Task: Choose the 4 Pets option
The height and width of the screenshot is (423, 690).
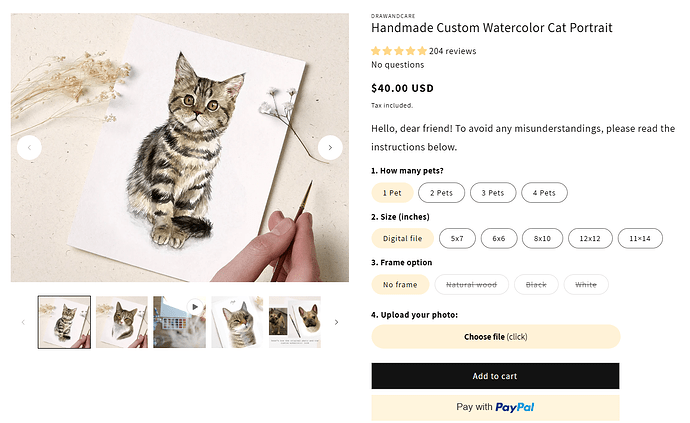Action: point(544,193)
